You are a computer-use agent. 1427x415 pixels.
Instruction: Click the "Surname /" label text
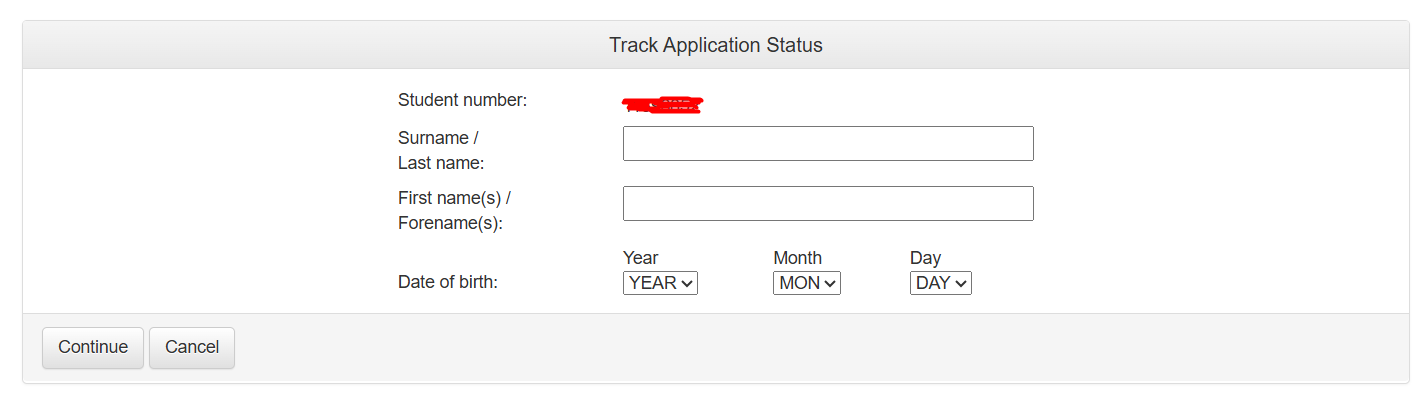pos(438,138)
